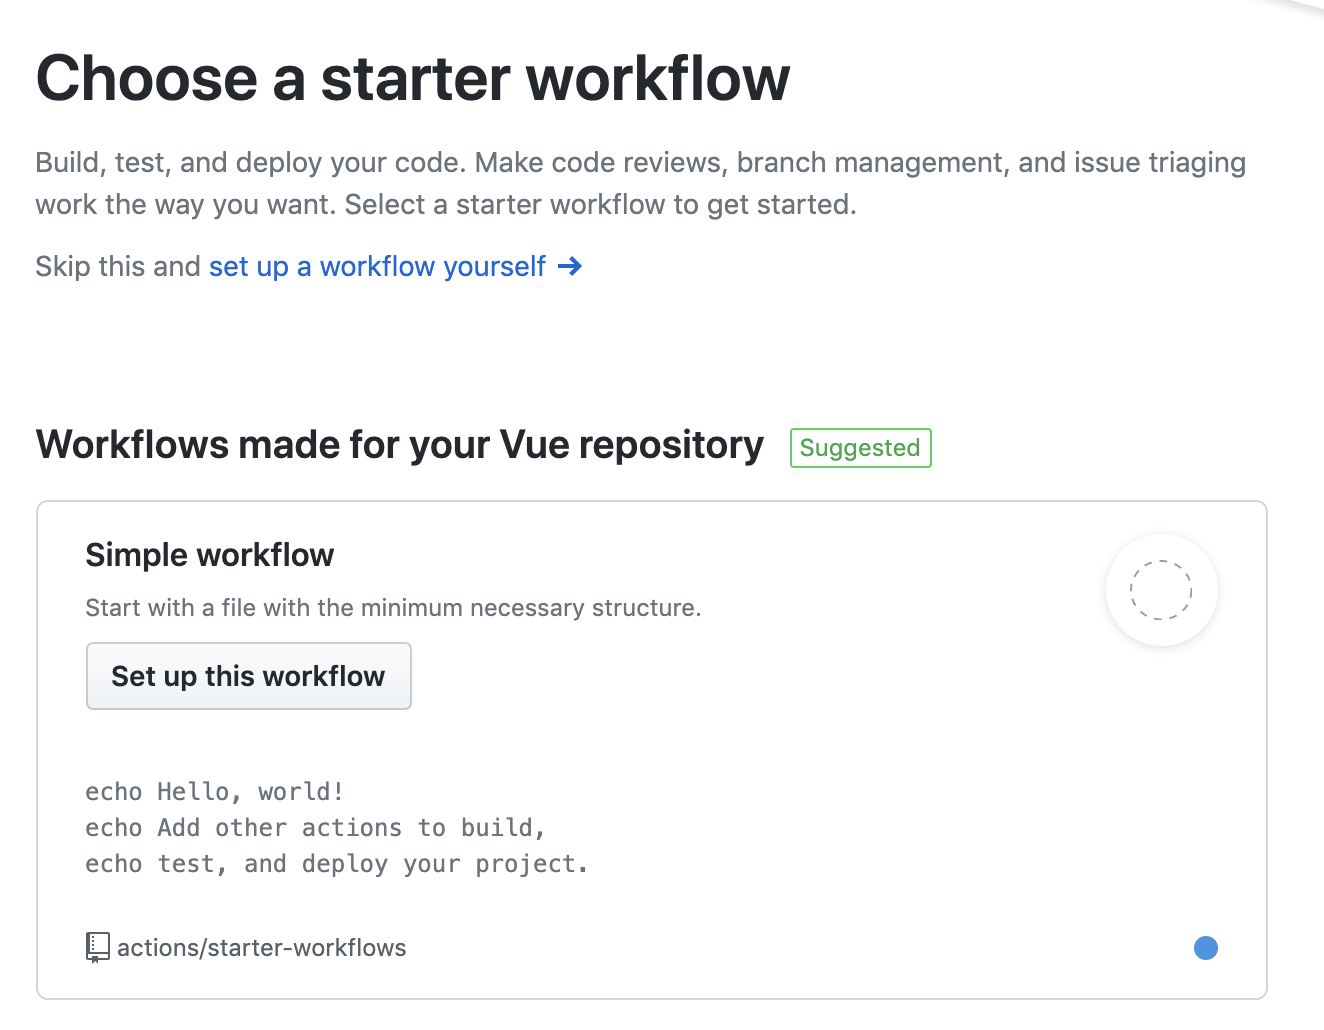Click the "Start with a file" description
Screen dimensions: 1324x1030
coord(393,608)
